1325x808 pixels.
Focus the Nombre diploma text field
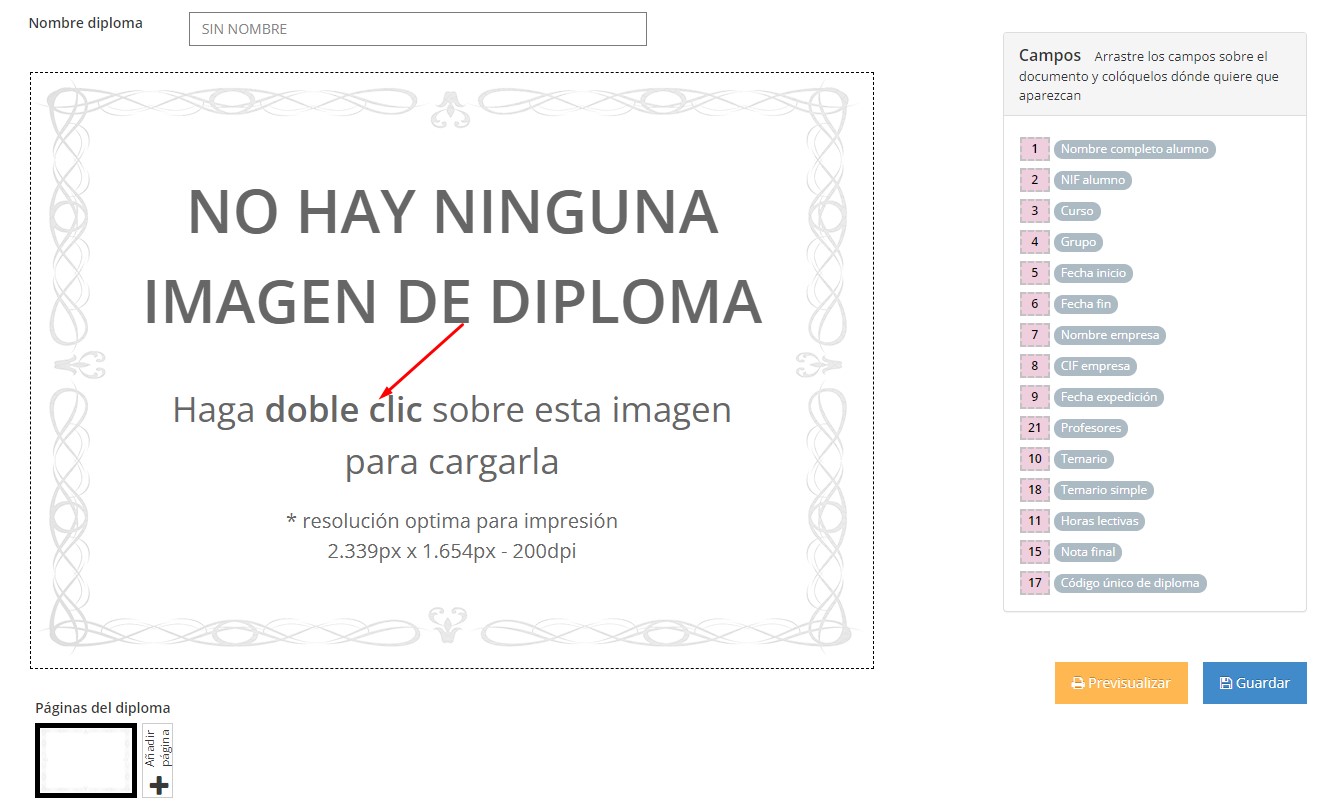[418, 29]
